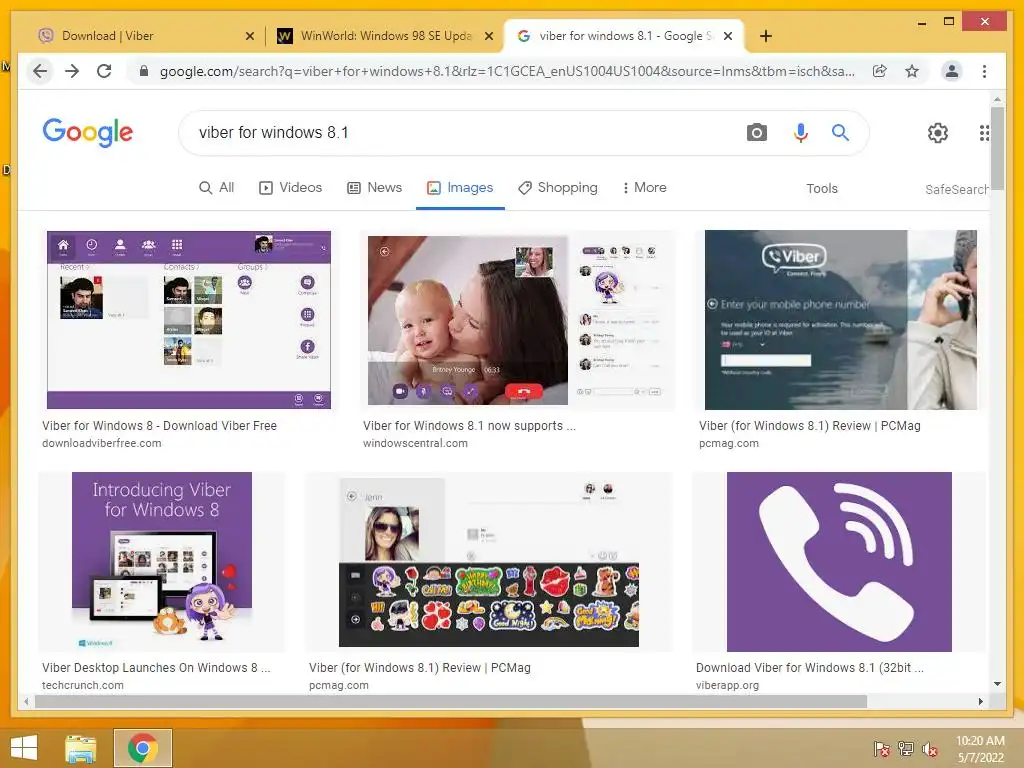1024x768 pixels.
Task: Start voice search microphone
Action: click(801, 133)
